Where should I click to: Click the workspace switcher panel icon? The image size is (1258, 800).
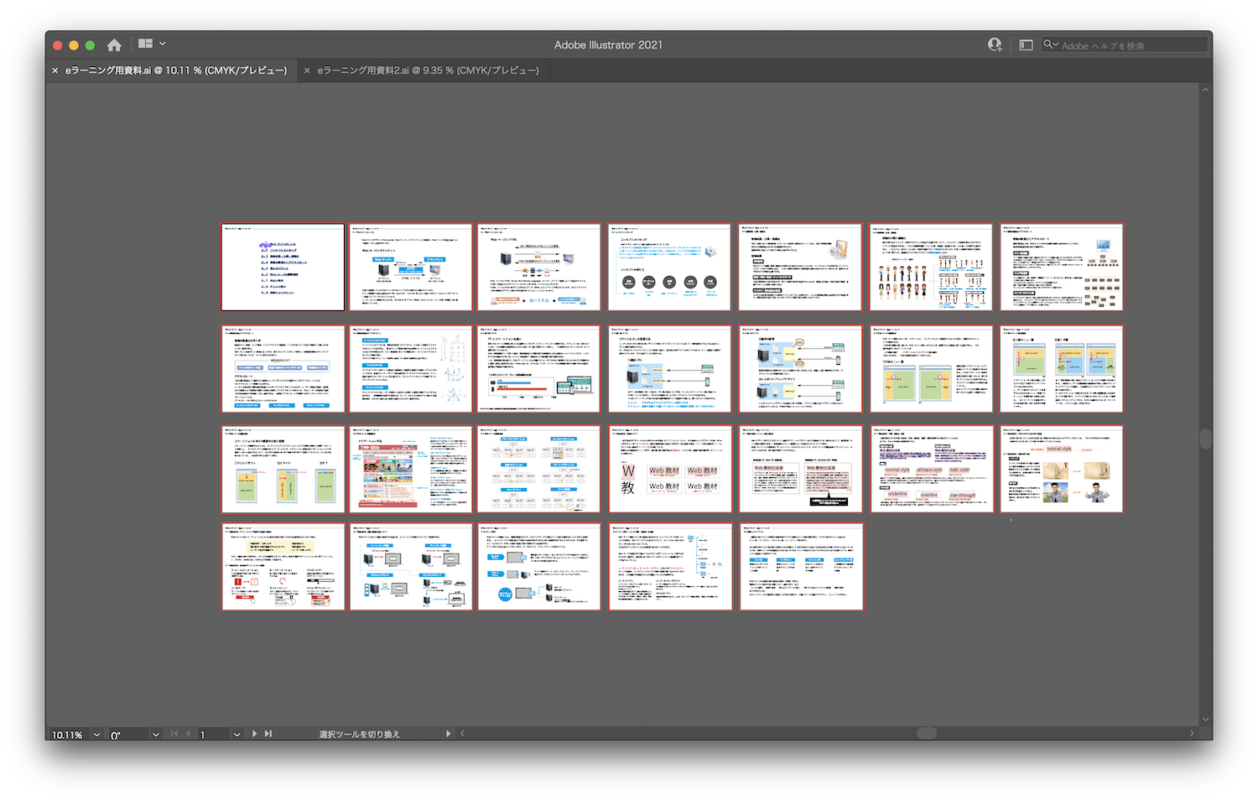click(1025, 45)
